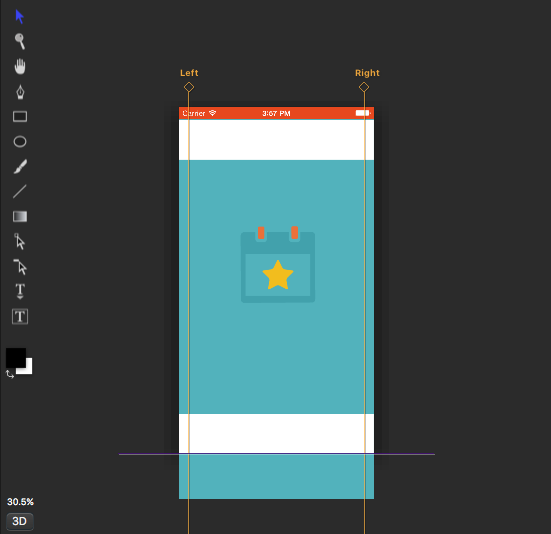This screenshot has height=534, width=551.
Task: Select the Transform Shape arrow tool
Action: click(20, 267)
